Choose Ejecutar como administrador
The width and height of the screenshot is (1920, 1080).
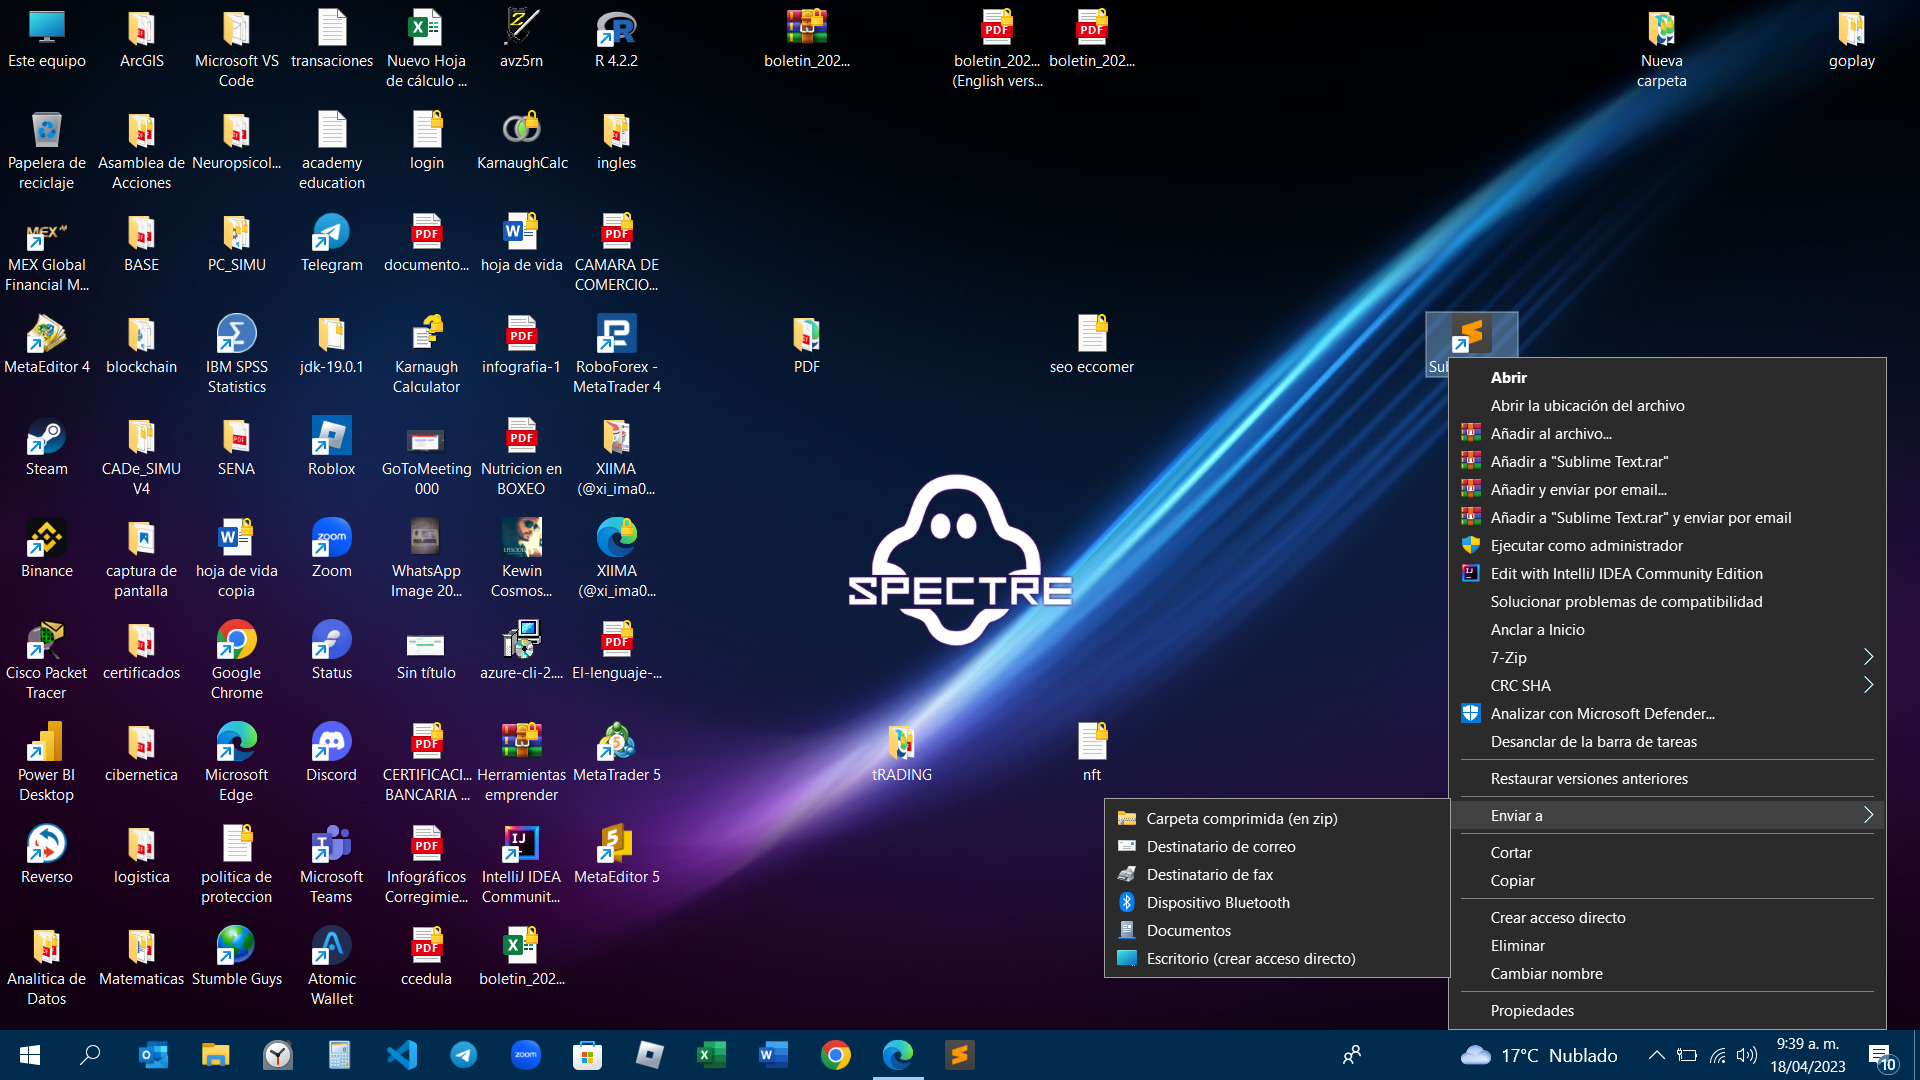[x=1667, y=545]
